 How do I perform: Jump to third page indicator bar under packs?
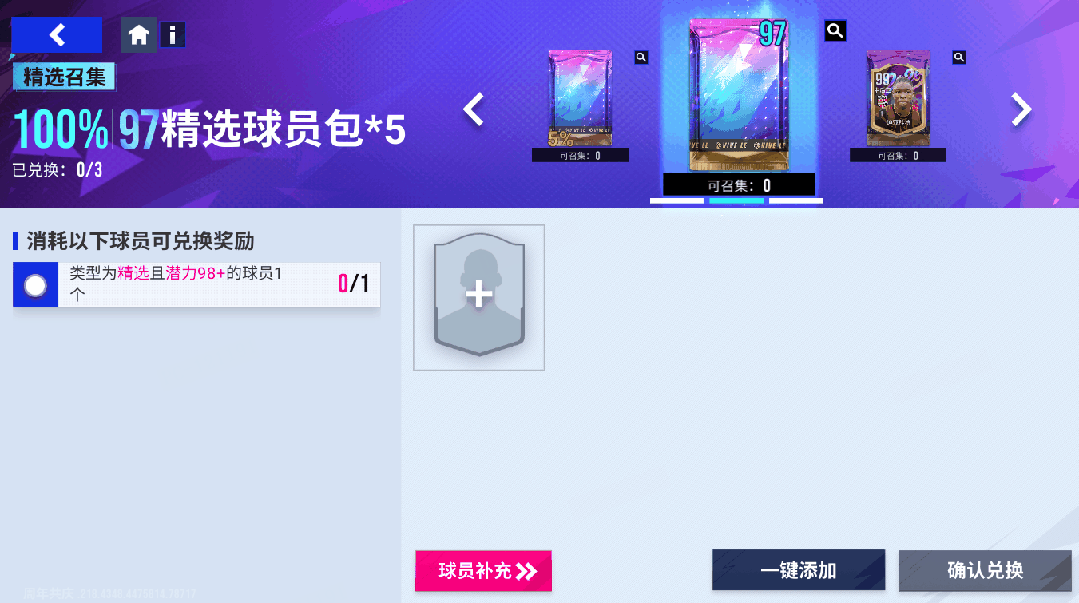(795, 201)
